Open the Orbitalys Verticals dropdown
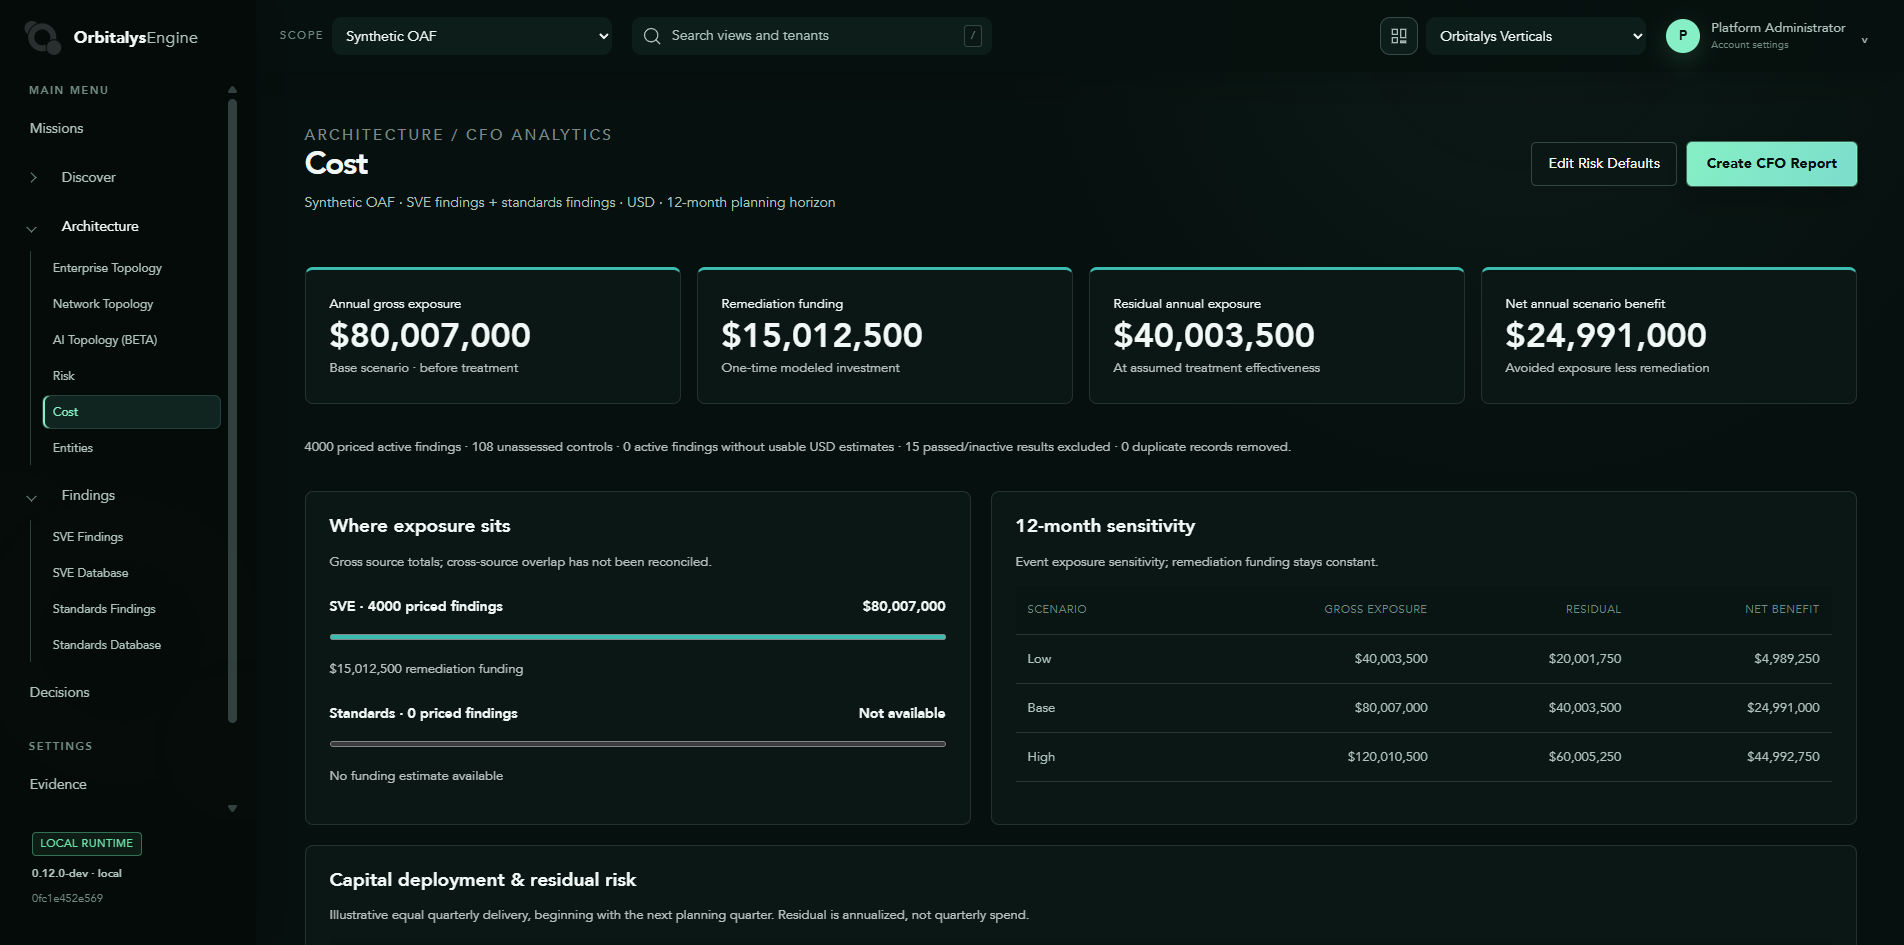The height and width of the screenshot is (945, 1904). [x=1536, y=36]
